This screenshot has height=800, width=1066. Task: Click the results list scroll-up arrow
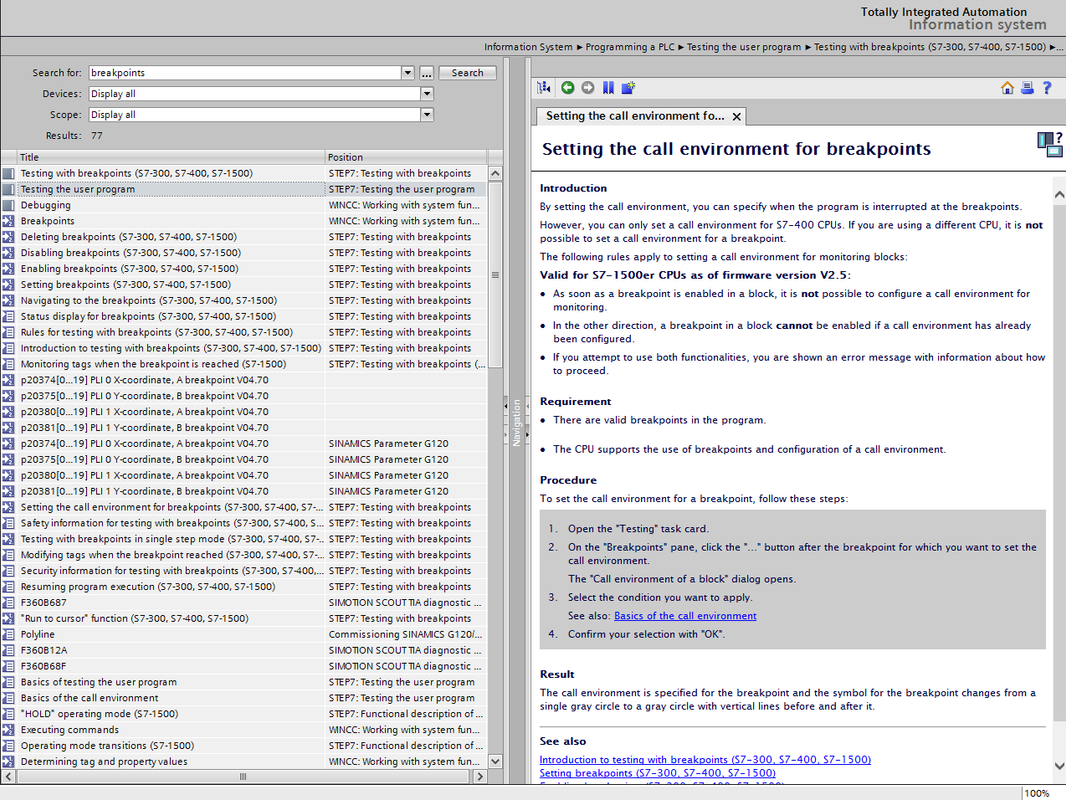(496, 174)
